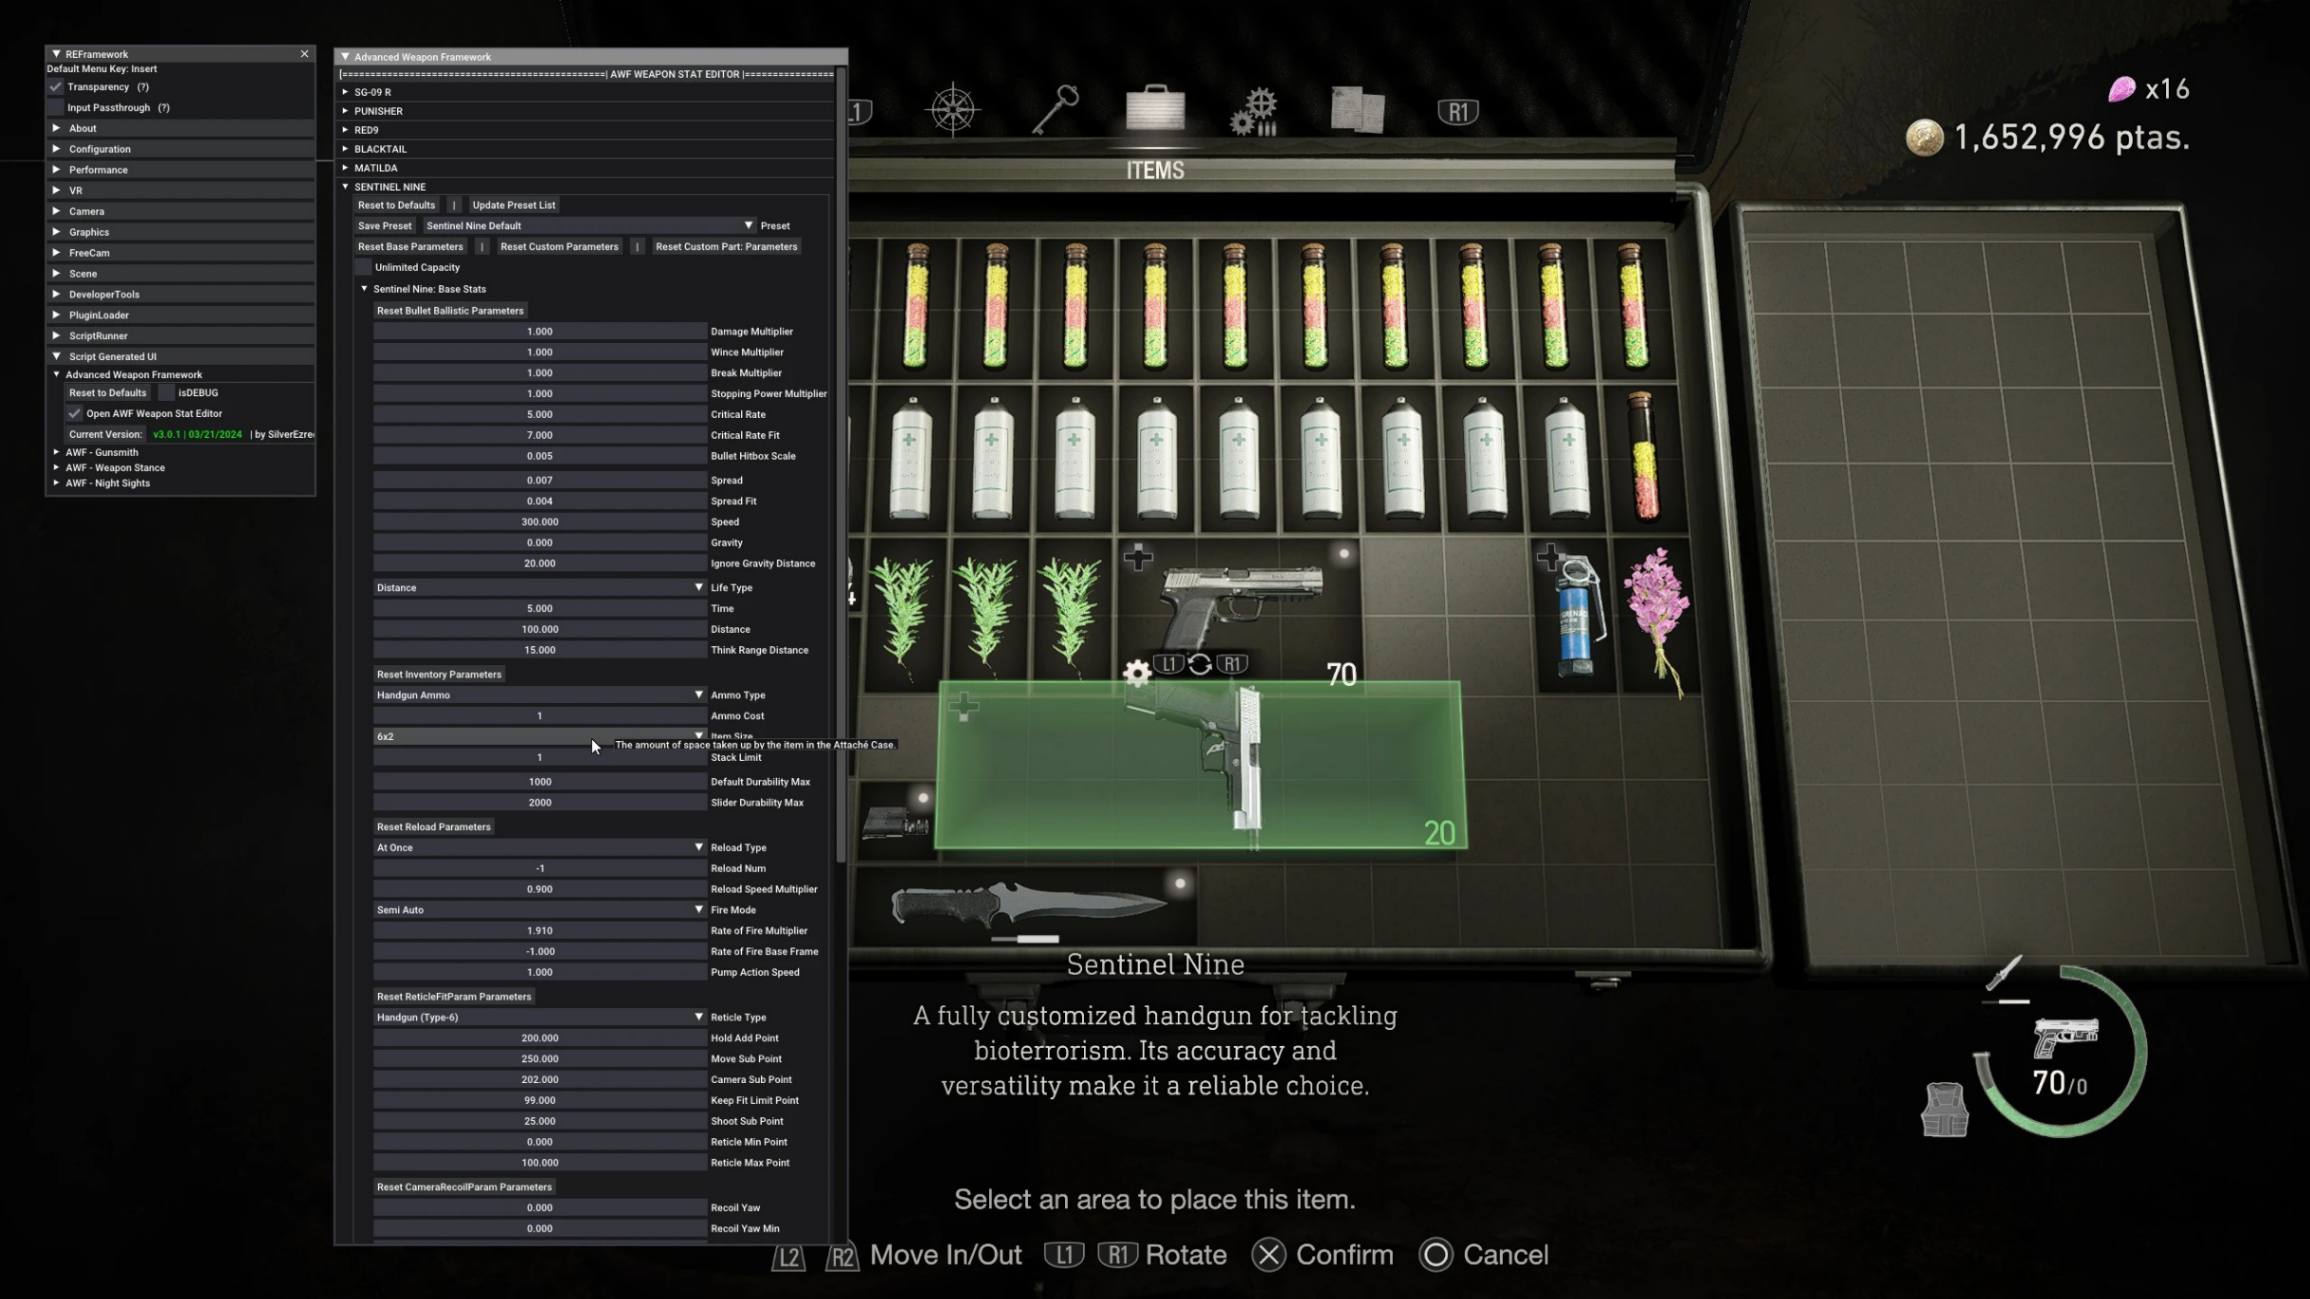
Task: Open the key items tab icon
Action: 1055,109
